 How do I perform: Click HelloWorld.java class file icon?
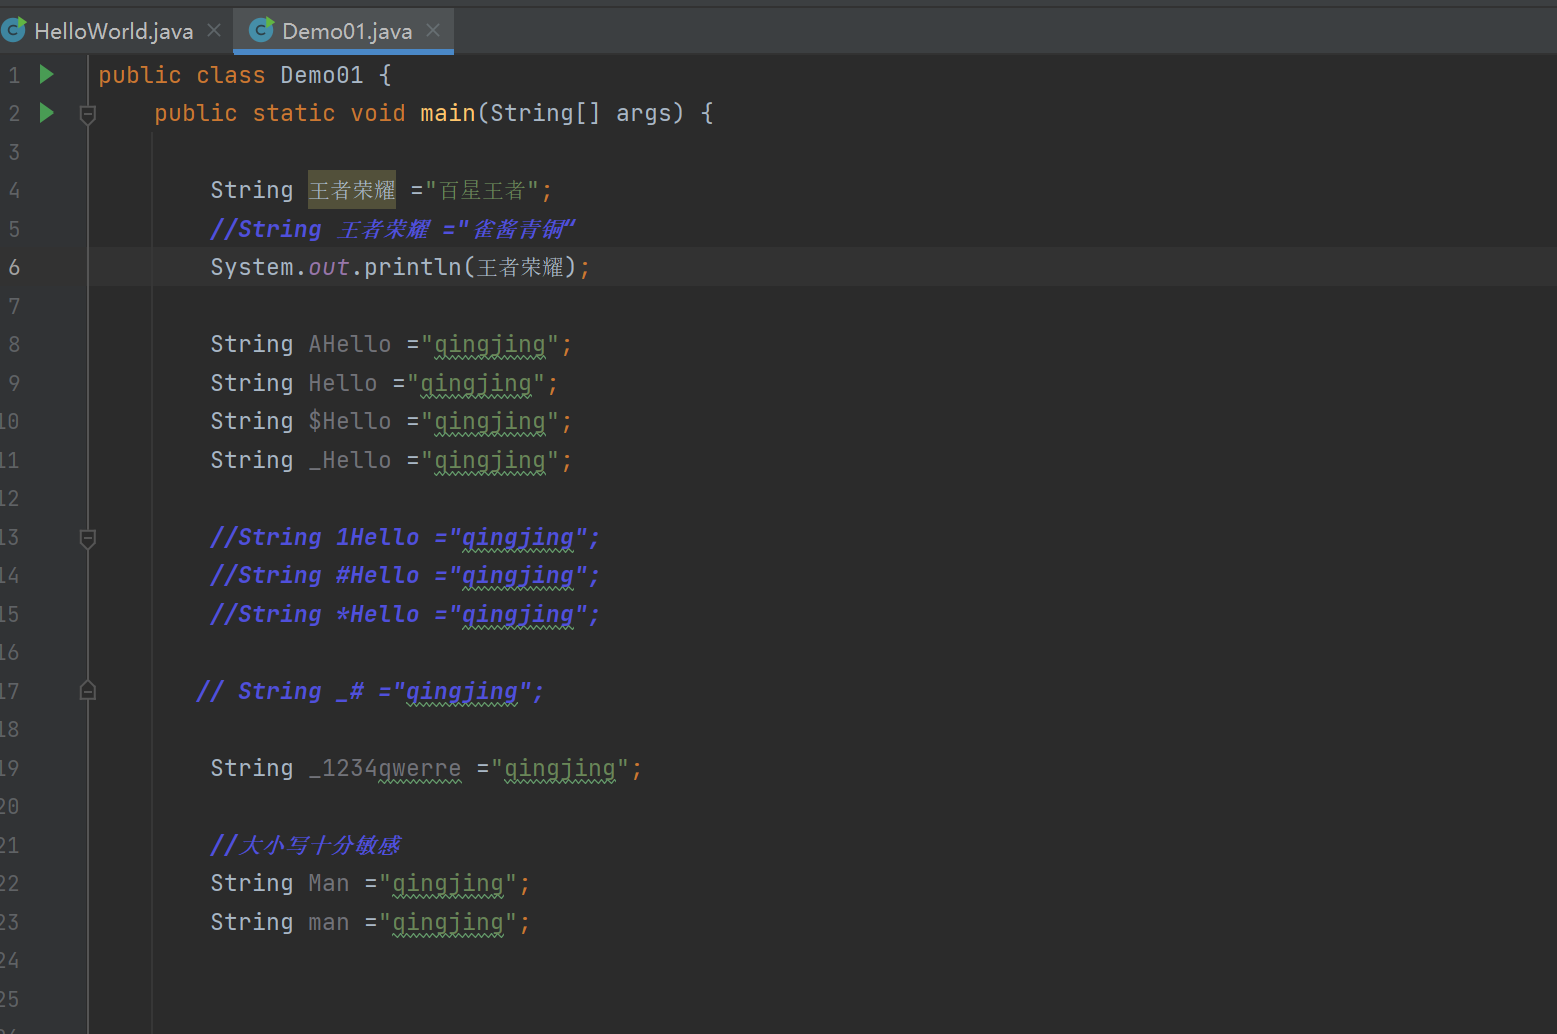(15, 30)
